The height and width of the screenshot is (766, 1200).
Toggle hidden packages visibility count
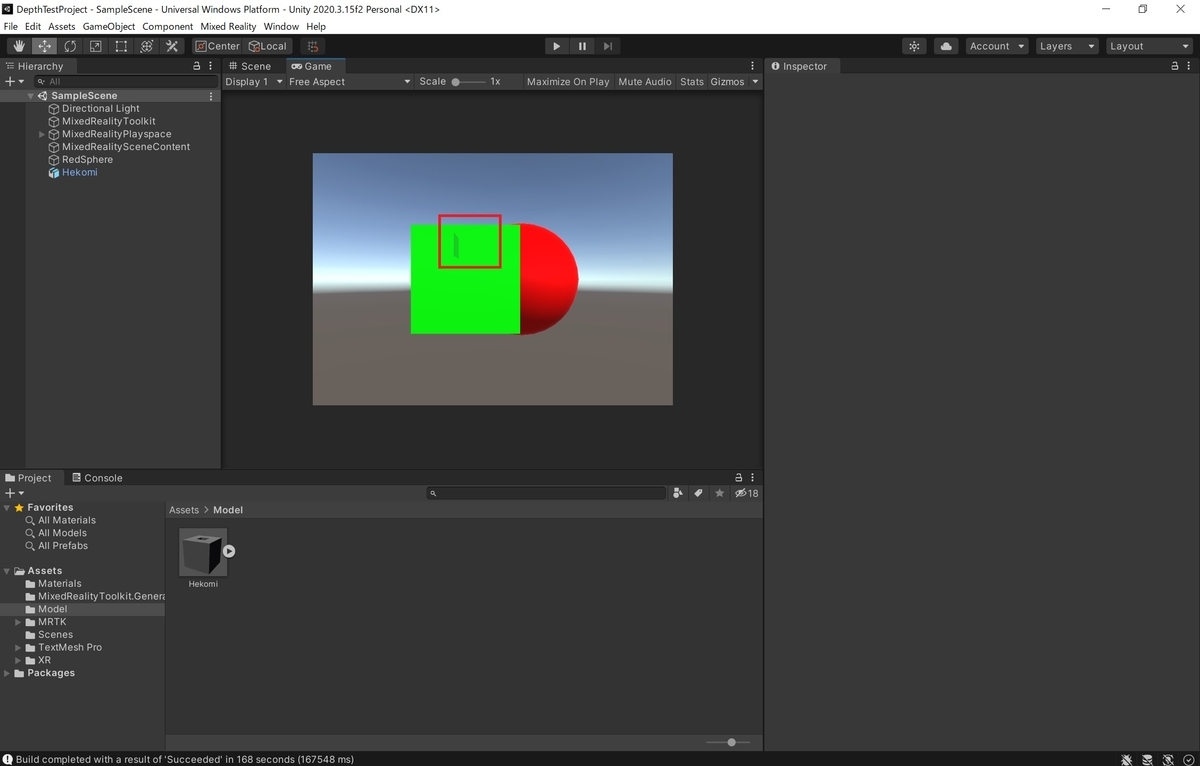coord(747,493)
